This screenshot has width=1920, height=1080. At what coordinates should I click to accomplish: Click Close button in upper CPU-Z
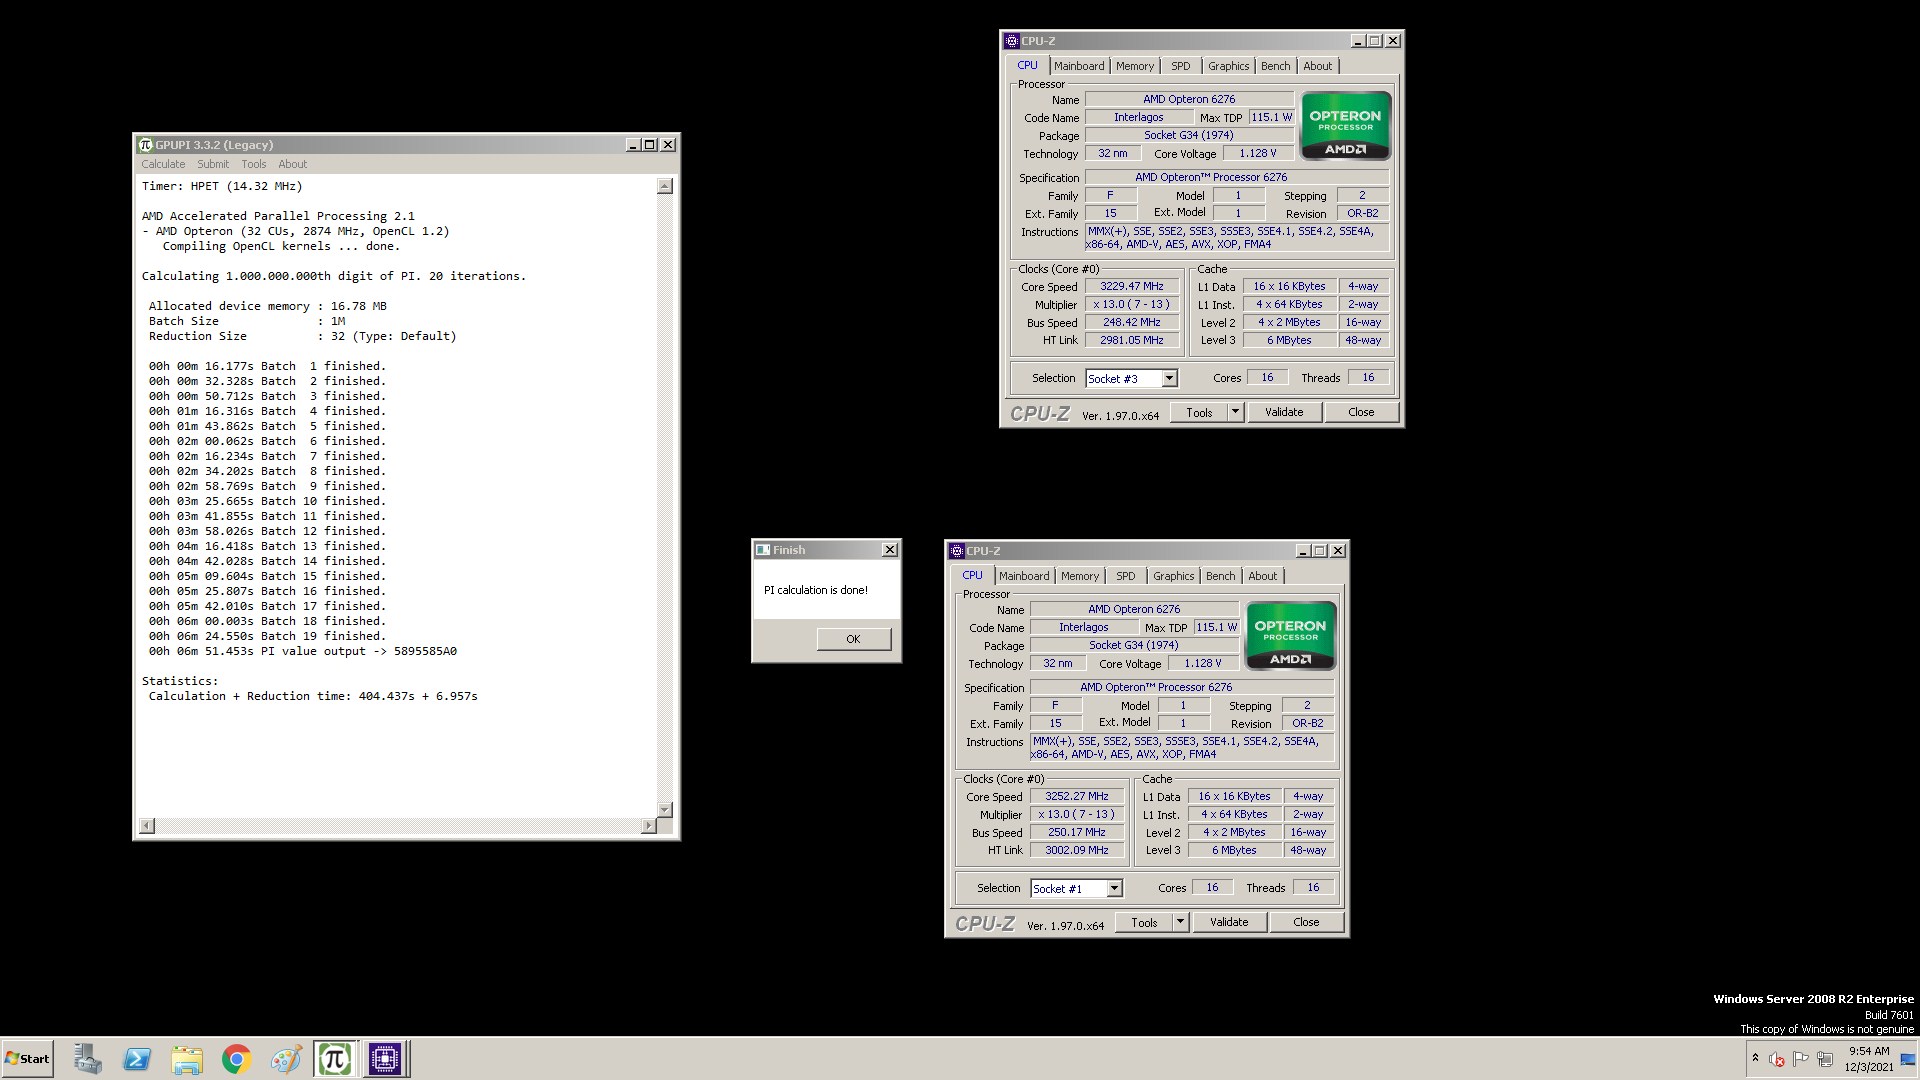click(1361, 412)
